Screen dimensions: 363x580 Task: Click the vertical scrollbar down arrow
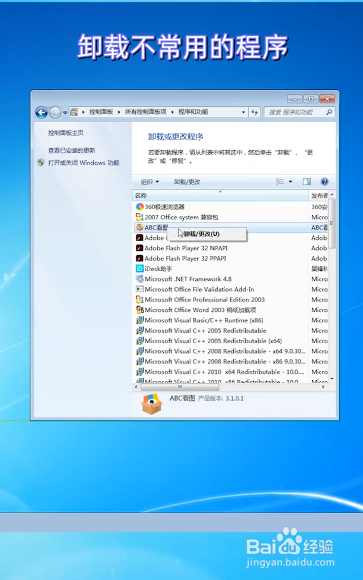pos(332,379)
